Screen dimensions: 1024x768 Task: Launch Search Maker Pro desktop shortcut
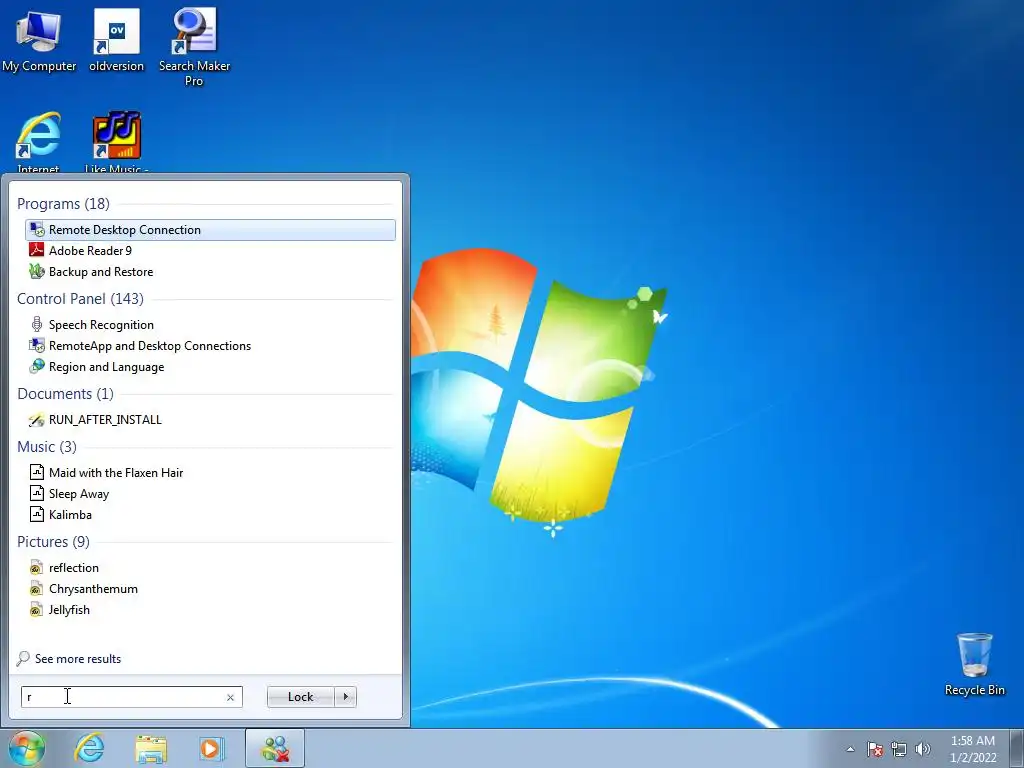(x=194, y=47)
